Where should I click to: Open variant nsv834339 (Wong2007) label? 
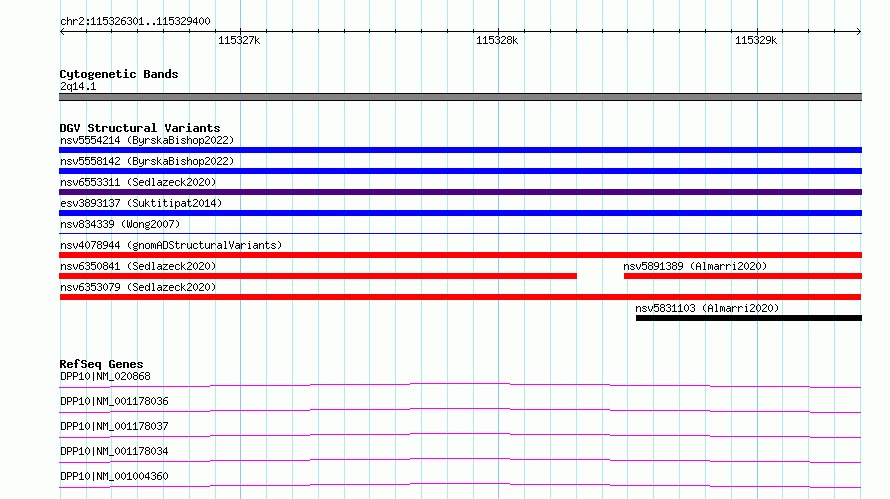click(120, 224)
